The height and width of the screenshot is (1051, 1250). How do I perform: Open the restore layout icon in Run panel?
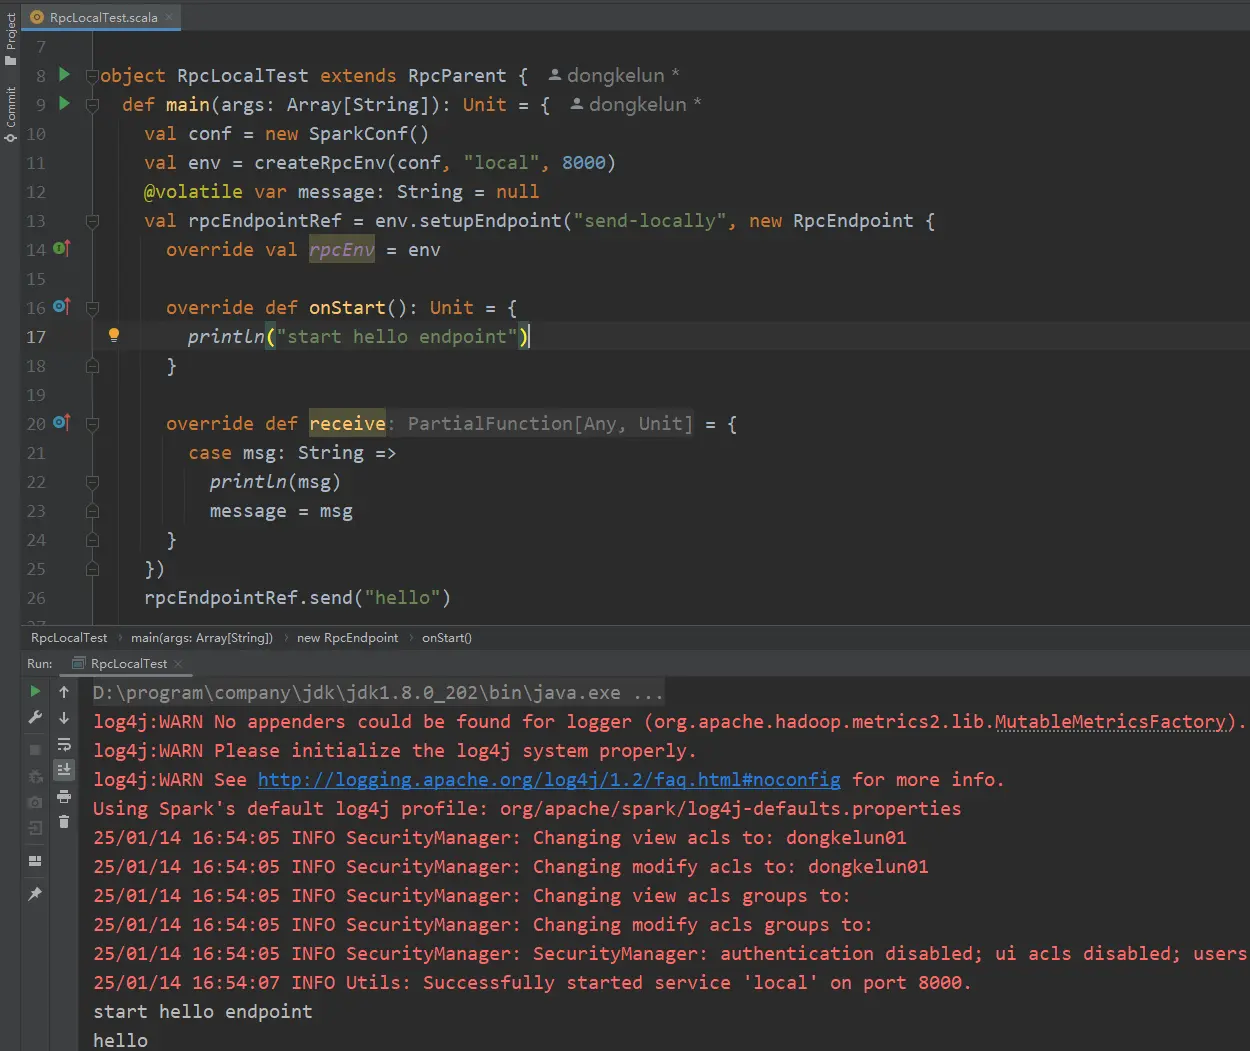(x=35, y=860)
